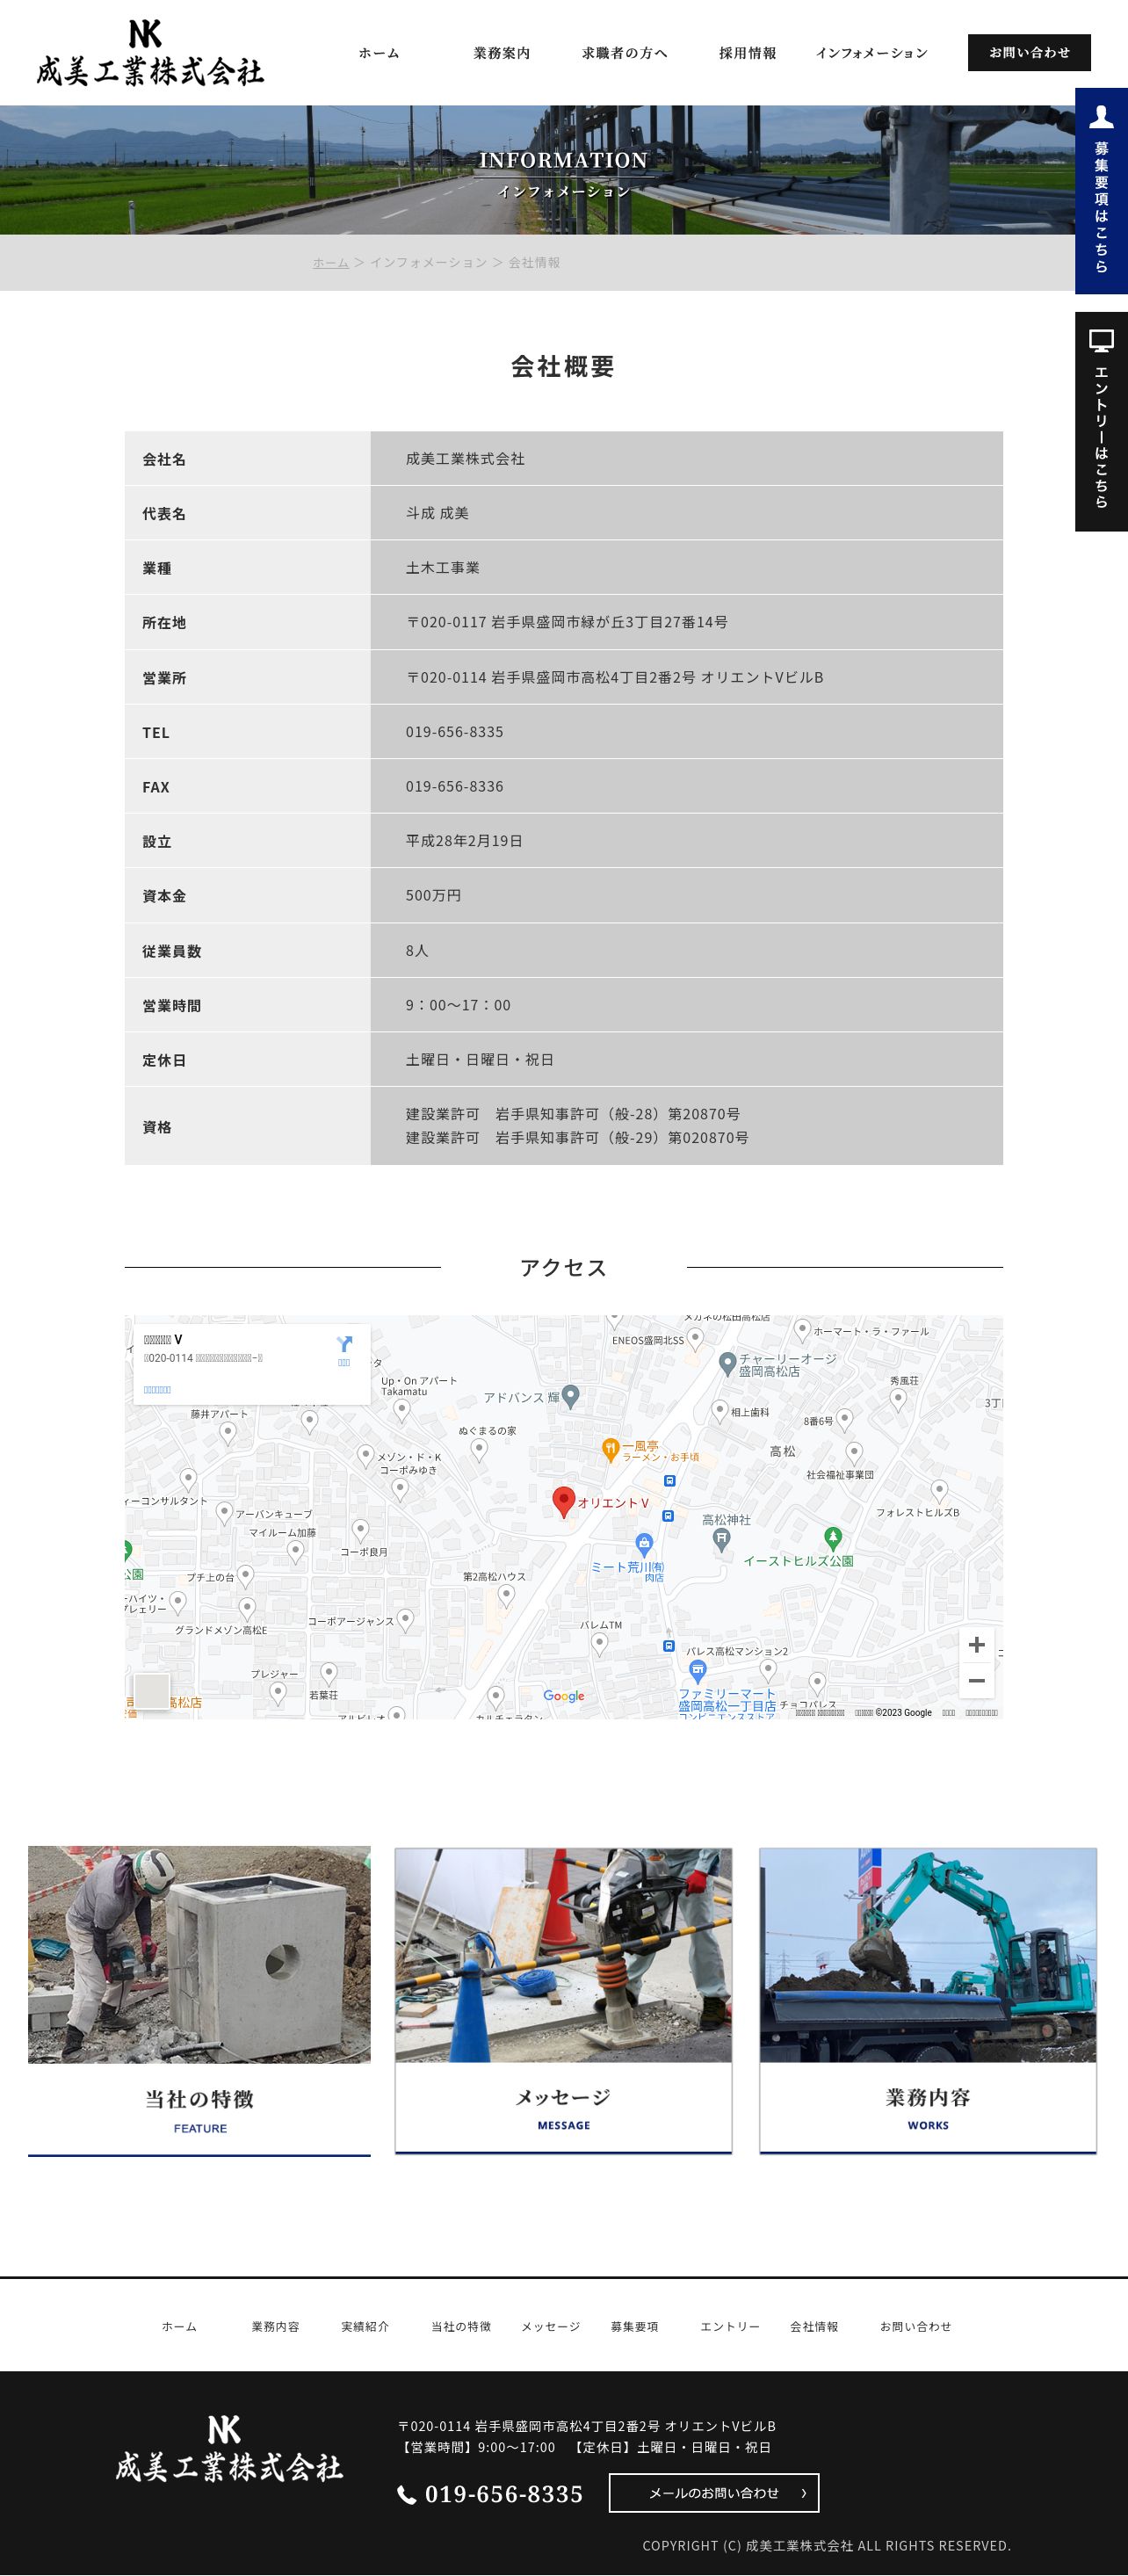The height and width of the screenshot is (2576, 1128).
Task: Click the 成美工業株式会社 header logo
Action: (150, 53)
